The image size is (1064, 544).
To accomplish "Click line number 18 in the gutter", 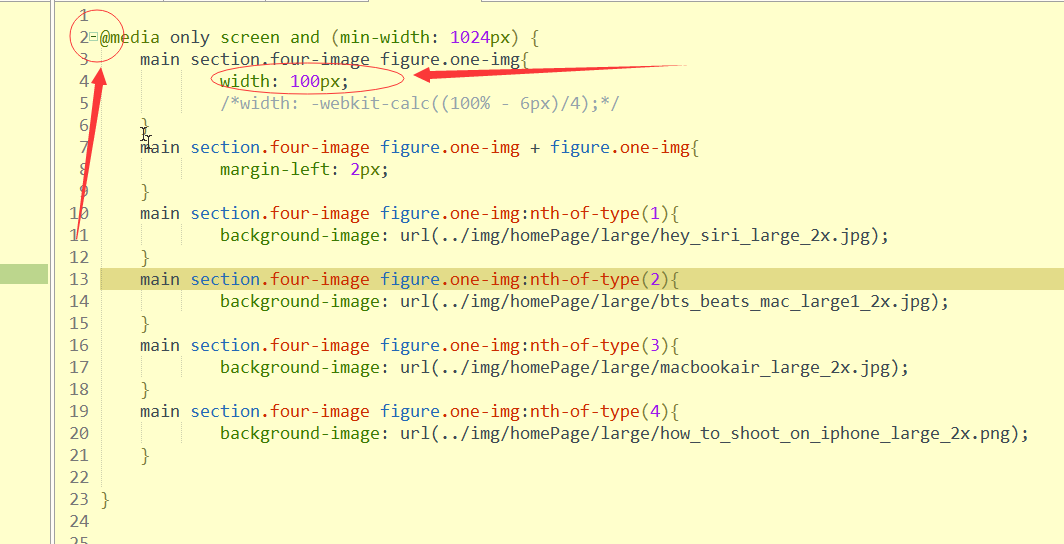I will pos(79,389).
